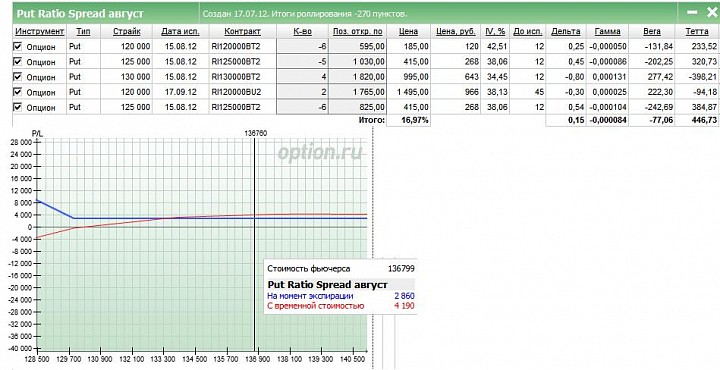Image resolution: width=720 pixels, height=370 pixels.
Task: Sort by the Инструмент column header
Action: coord(39,31)
